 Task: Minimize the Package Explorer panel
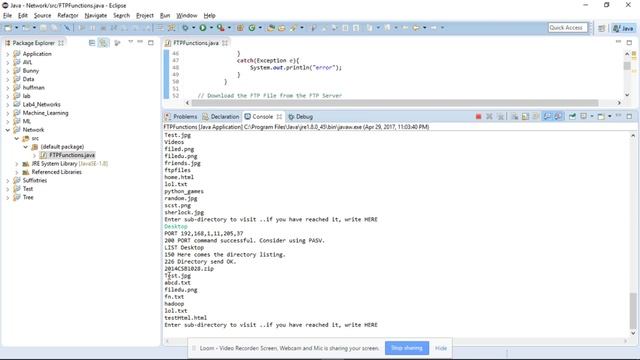[140, 42]
